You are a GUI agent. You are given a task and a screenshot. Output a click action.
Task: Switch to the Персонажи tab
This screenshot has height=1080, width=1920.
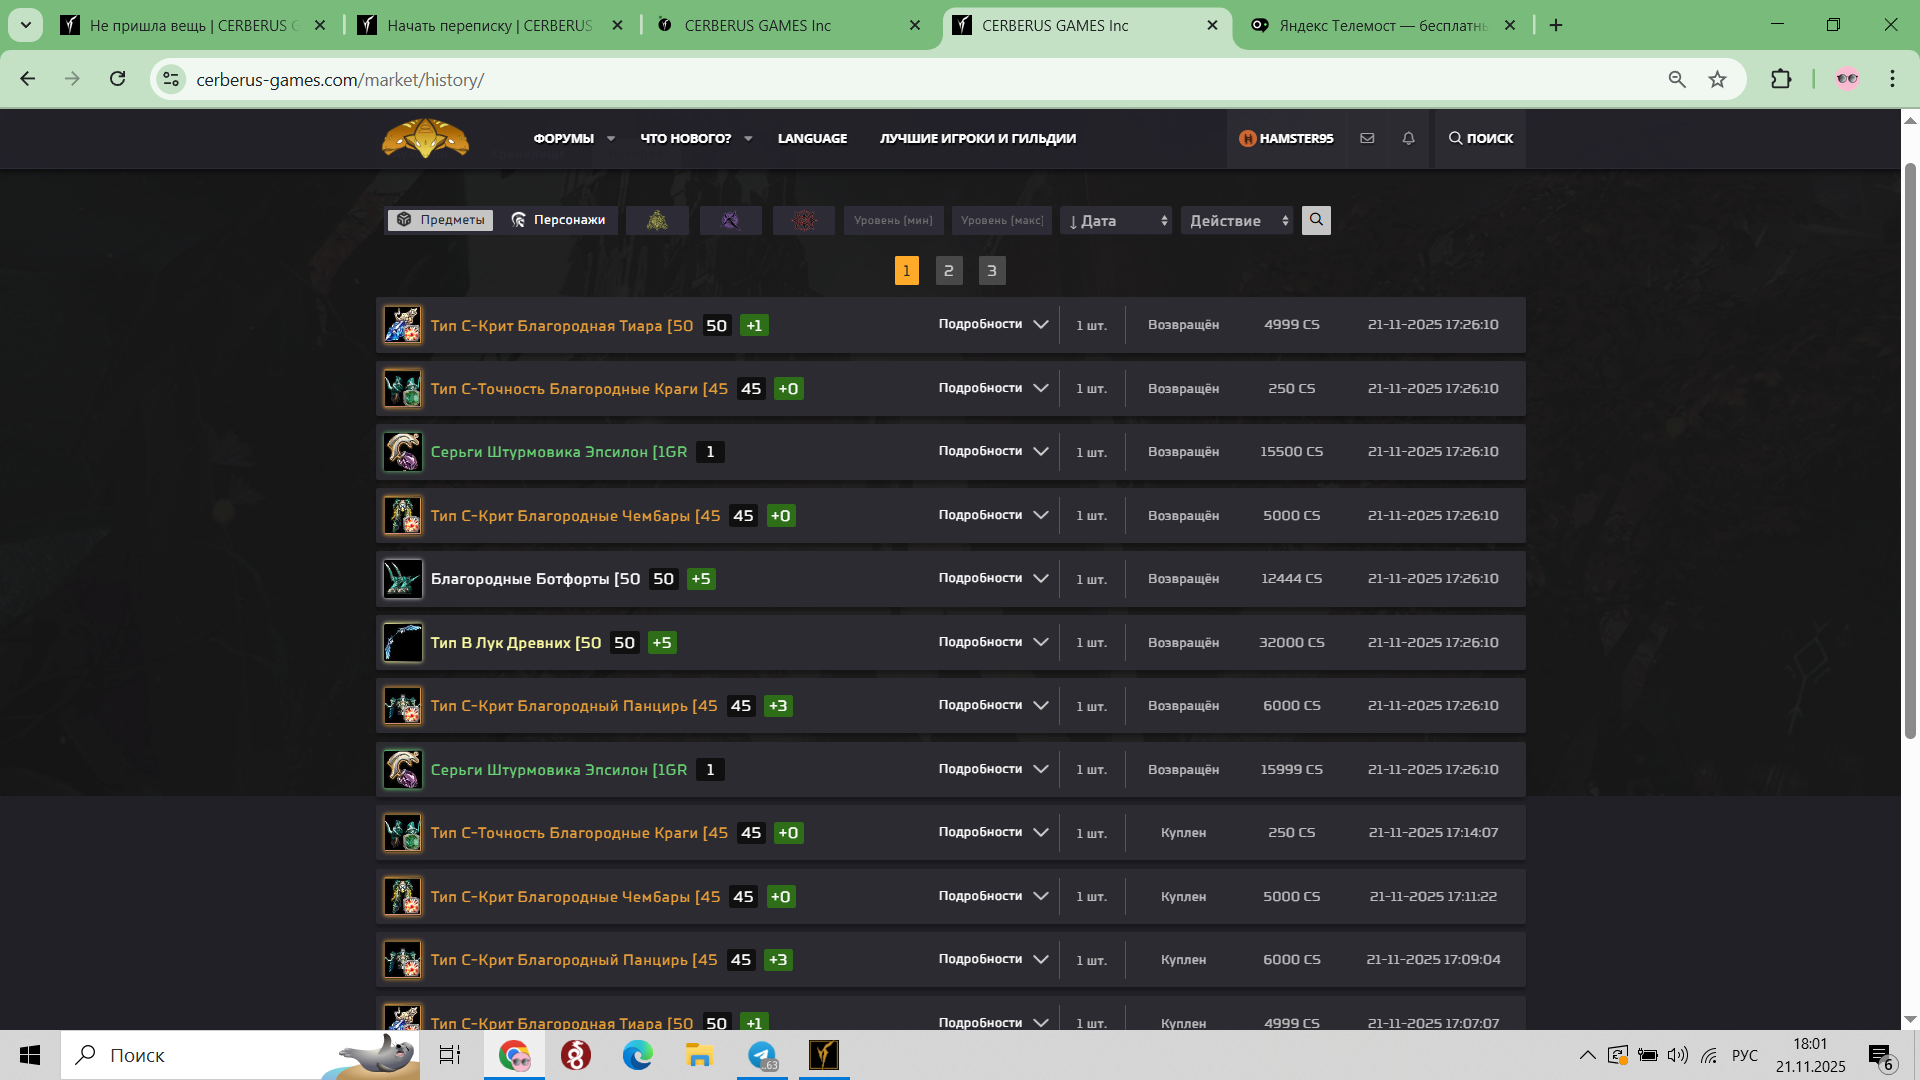point(558,220)
